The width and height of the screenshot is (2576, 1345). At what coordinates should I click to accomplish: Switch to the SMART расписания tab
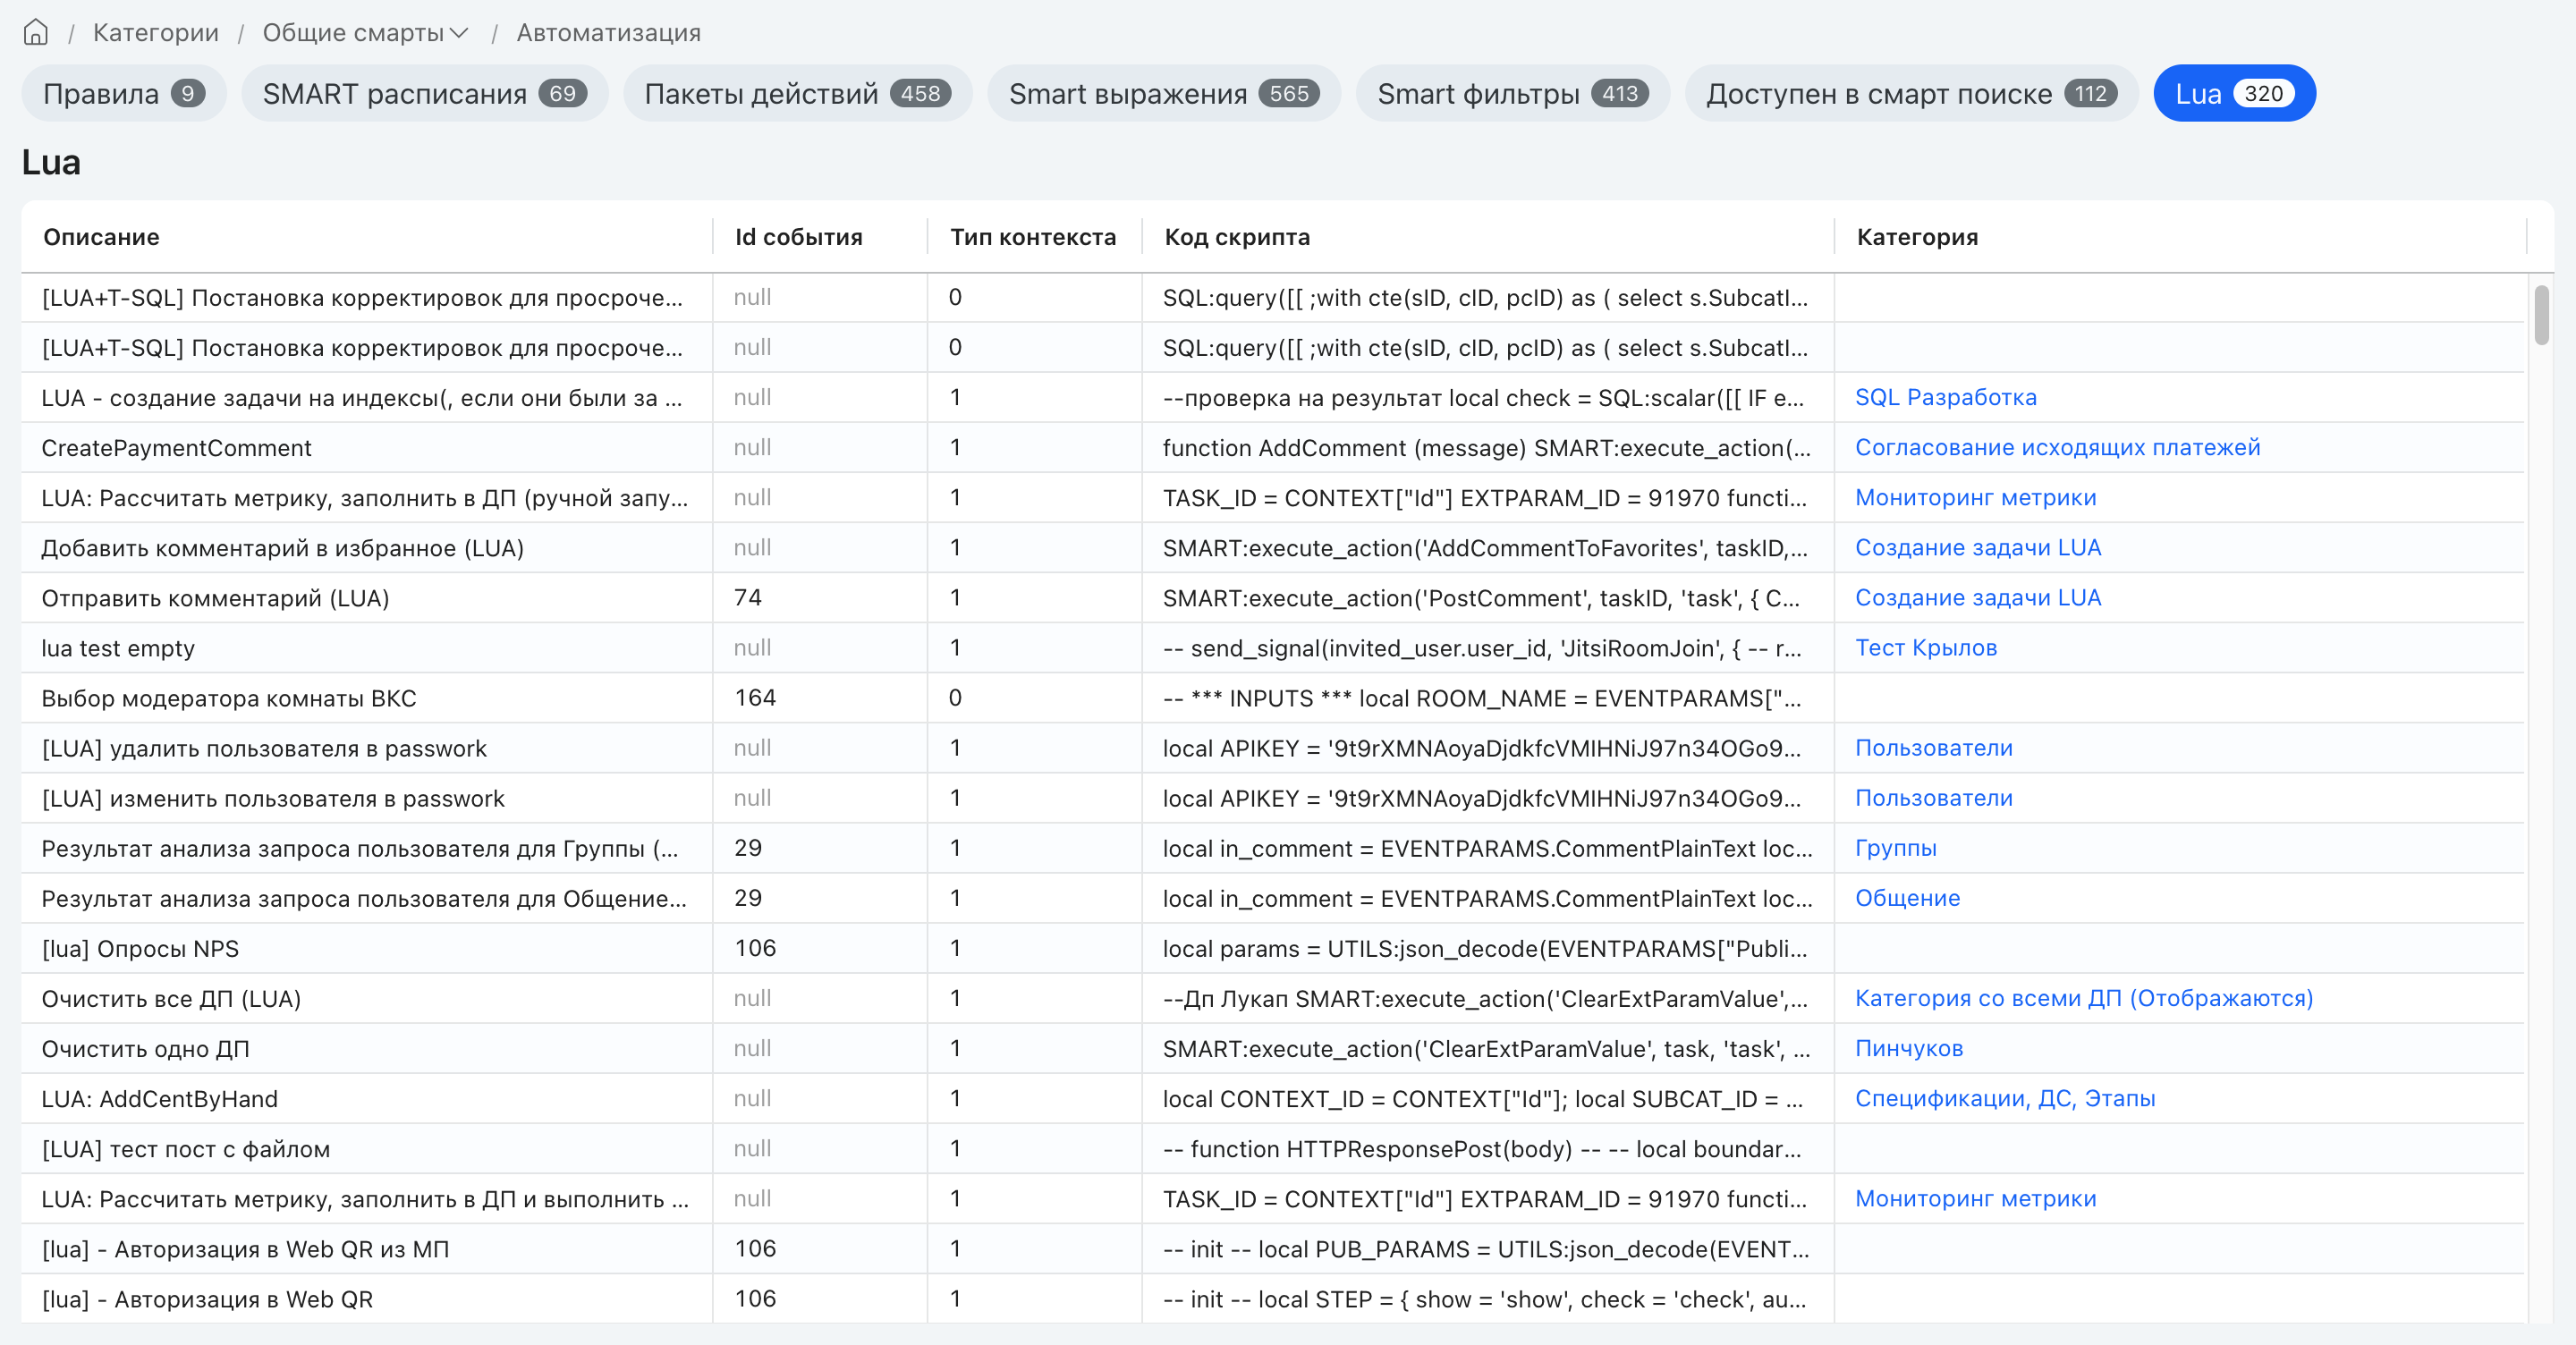coord(424,94)
